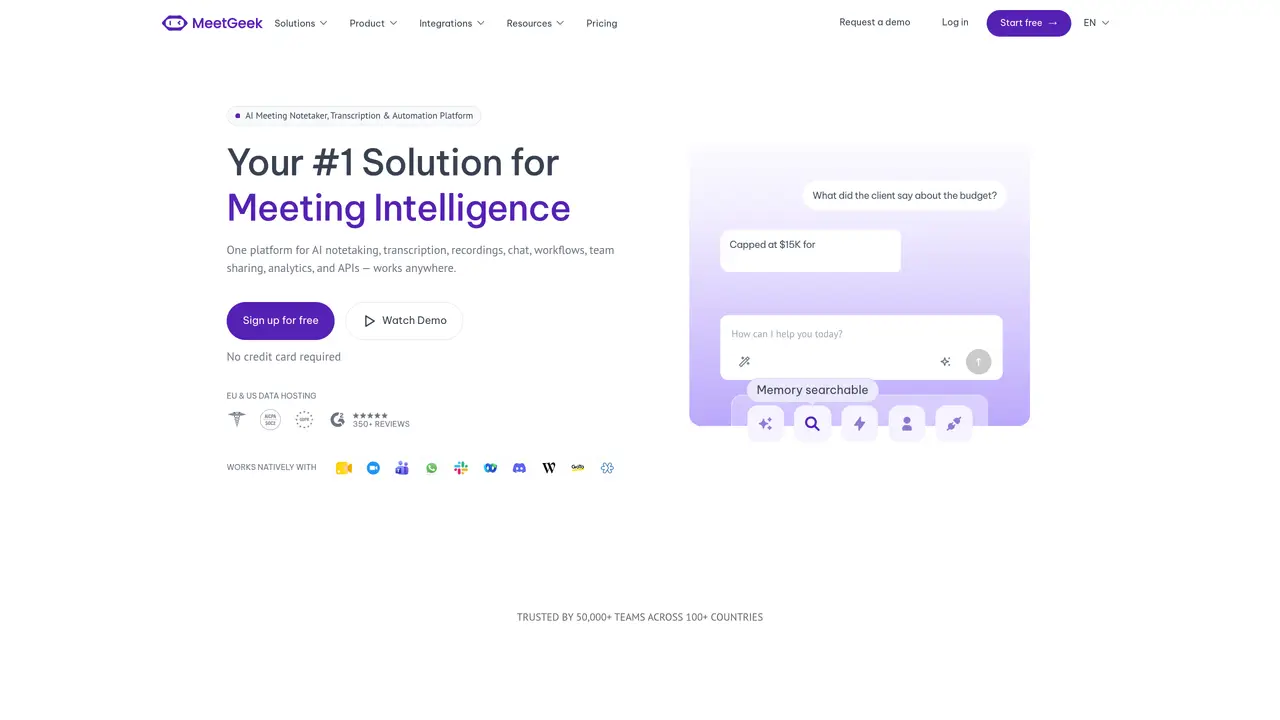The image size is (1280, 720).
Task: Click the five-star rating
Action: coord(370,415)
